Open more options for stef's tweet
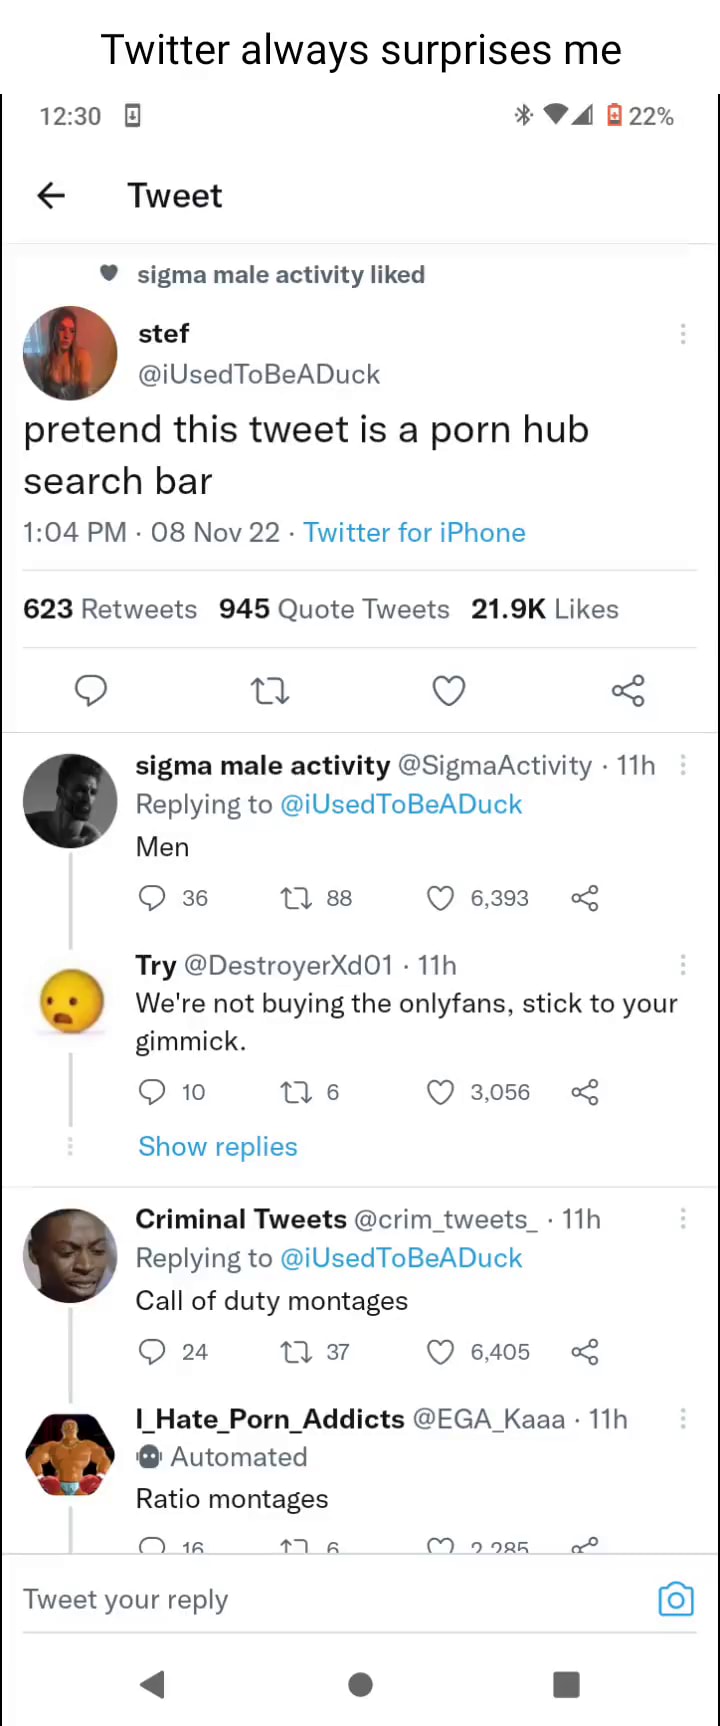The height and width of the screenshot is (1726, 720). 683,334
